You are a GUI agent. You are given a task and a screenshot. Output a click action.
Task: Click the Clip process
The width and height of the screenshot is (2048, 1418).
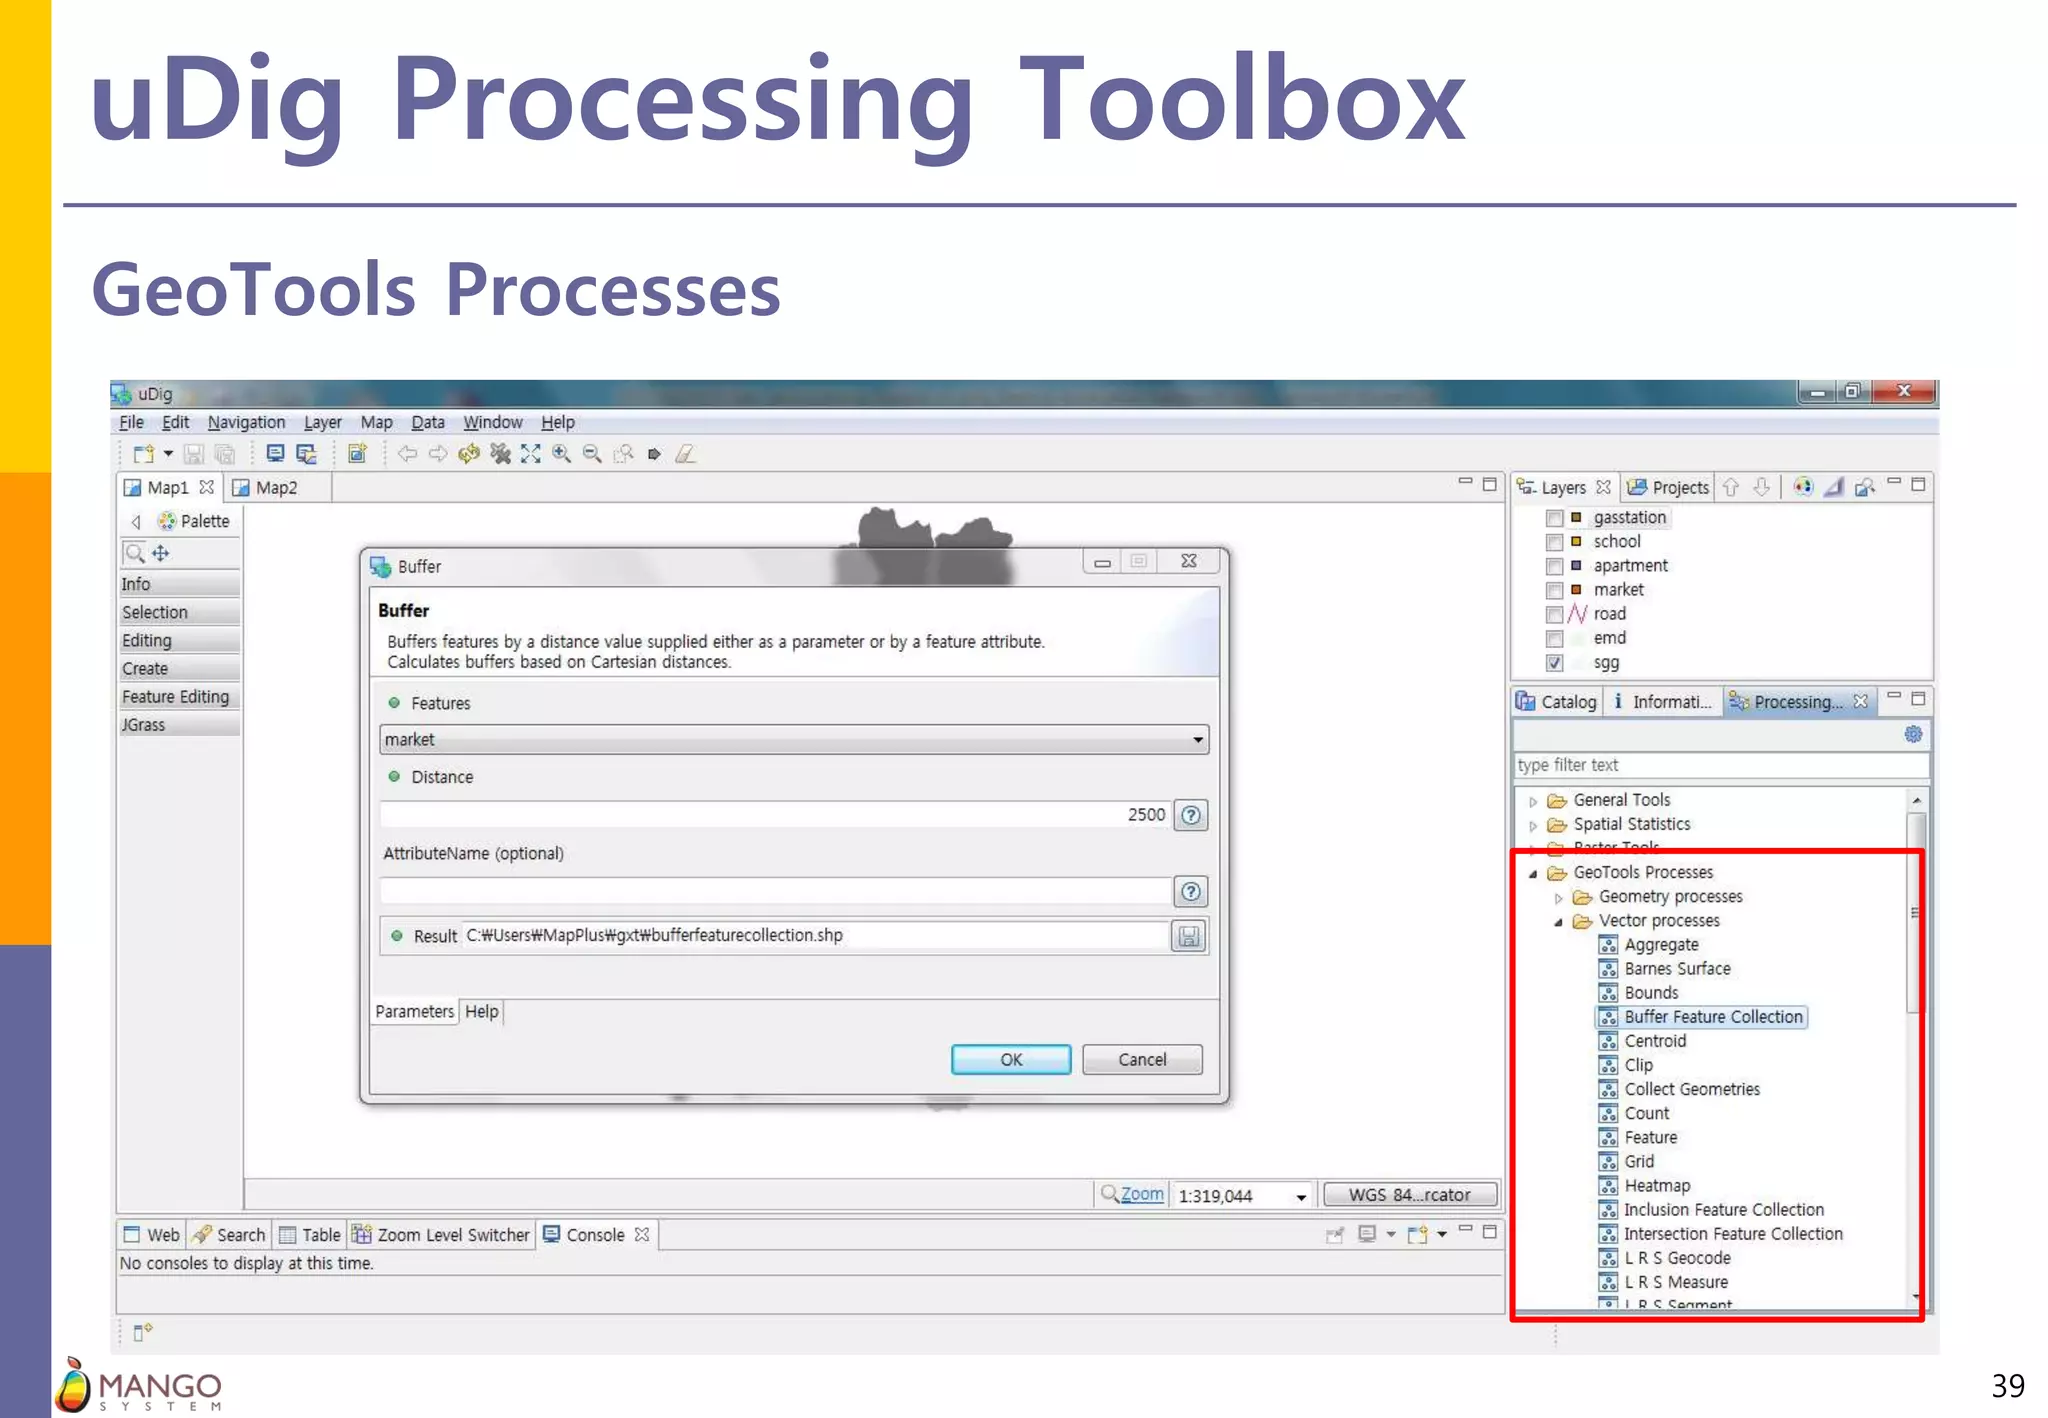1638,1065
